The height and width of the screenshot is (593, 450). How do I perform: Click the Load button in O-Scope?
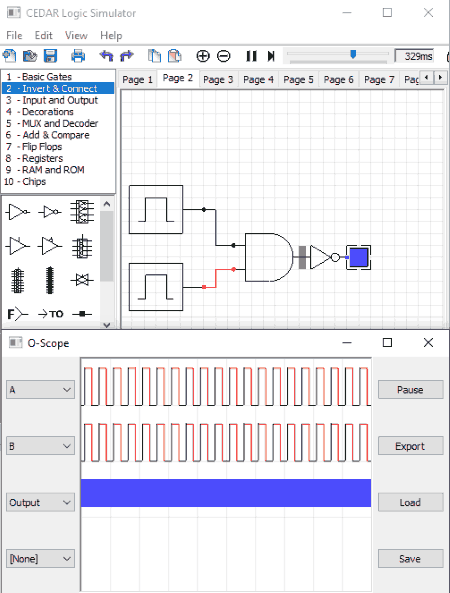411,502
